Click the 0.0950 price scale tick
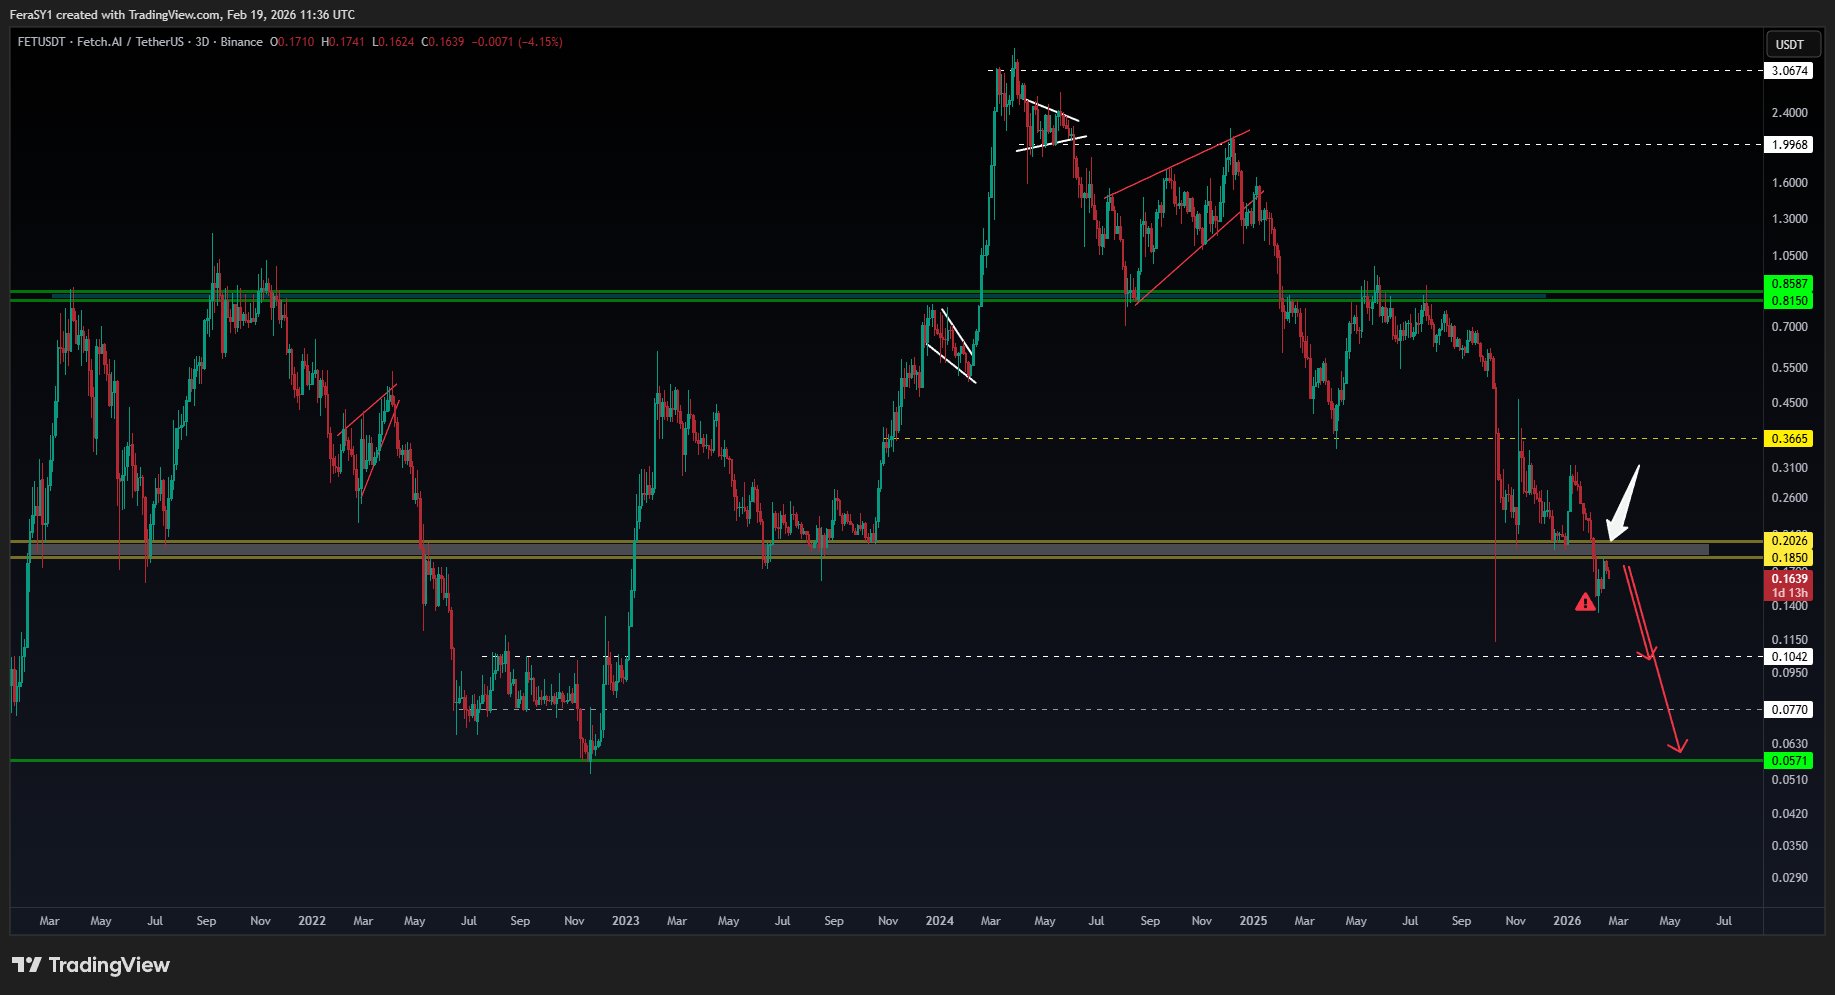This screenshot has width=1835, height=995. [x=1789, y=673]
